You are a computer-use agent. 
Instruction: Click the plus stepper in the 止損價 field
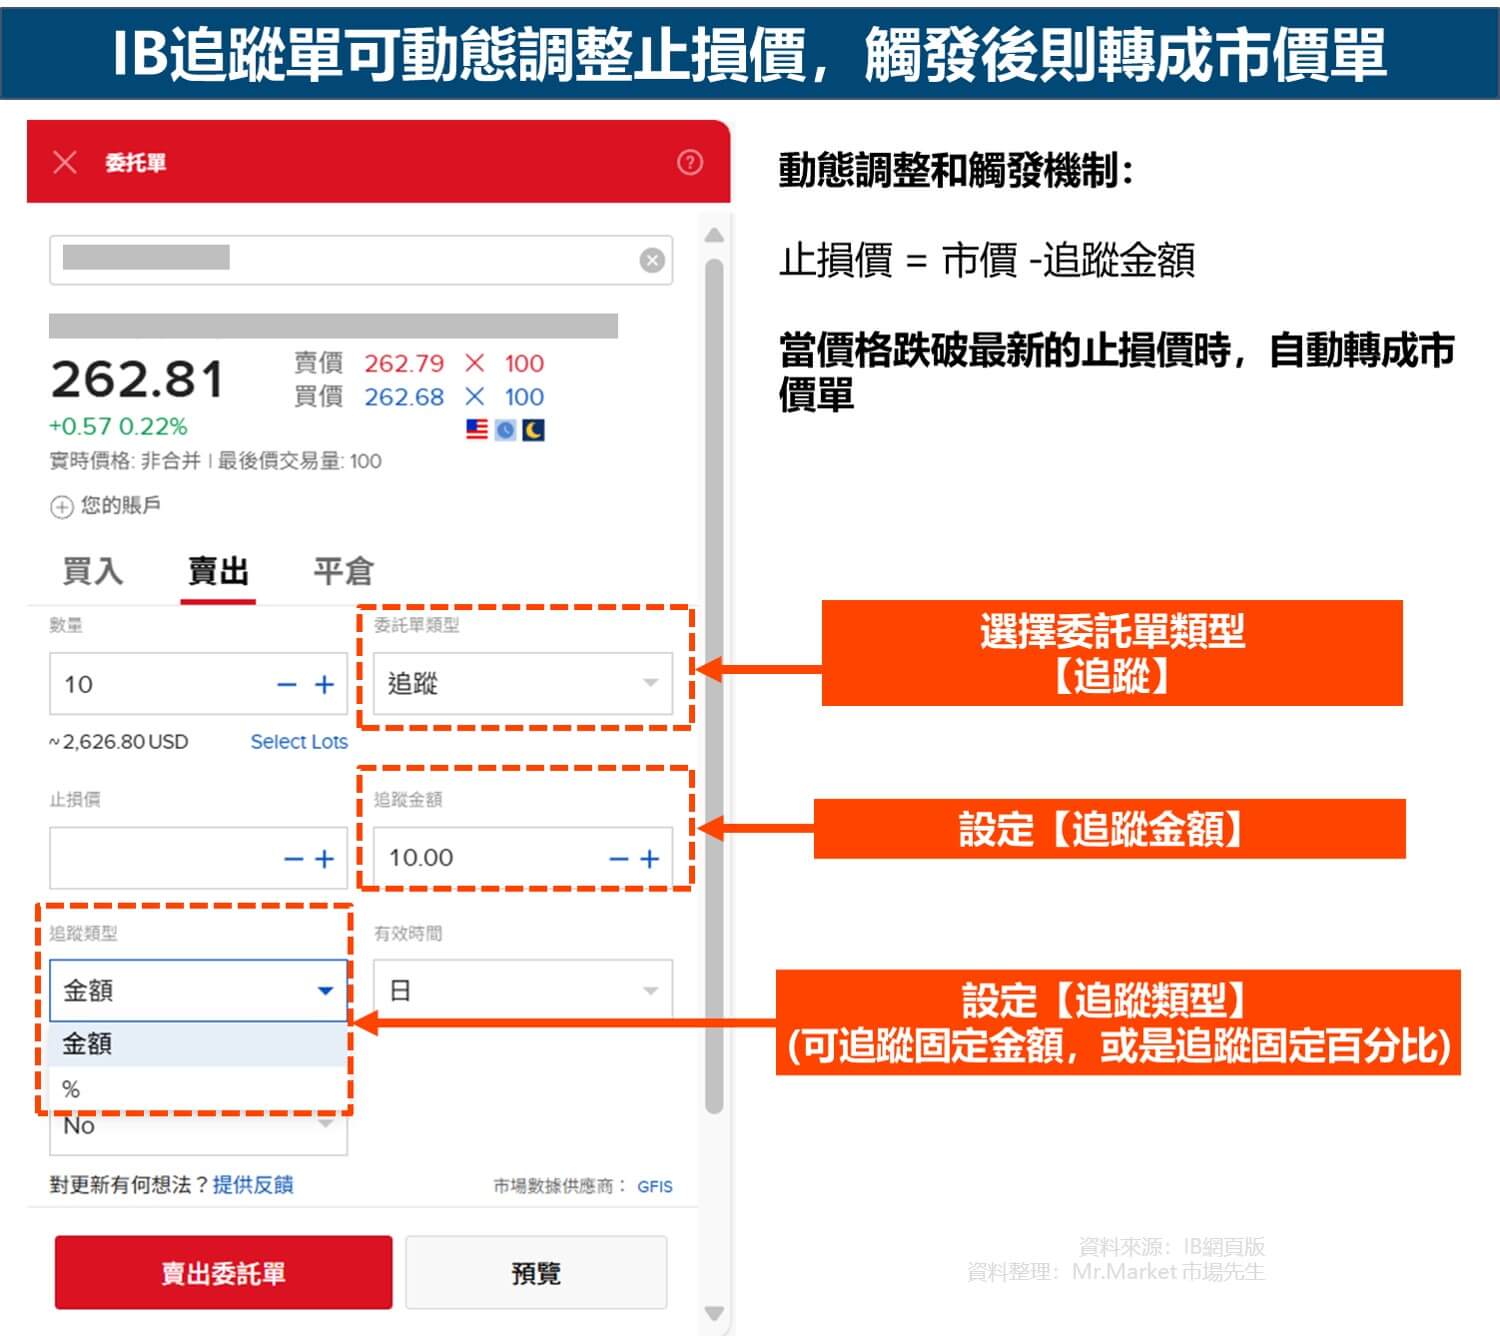324,857
